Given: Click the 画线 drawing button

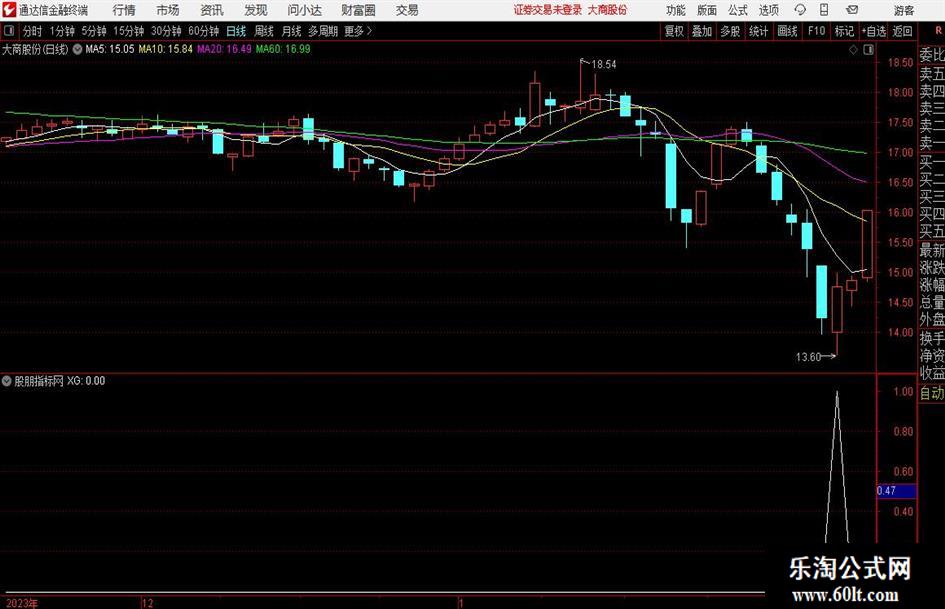Looking at the screenshot, I should click(x=787, y=31).
